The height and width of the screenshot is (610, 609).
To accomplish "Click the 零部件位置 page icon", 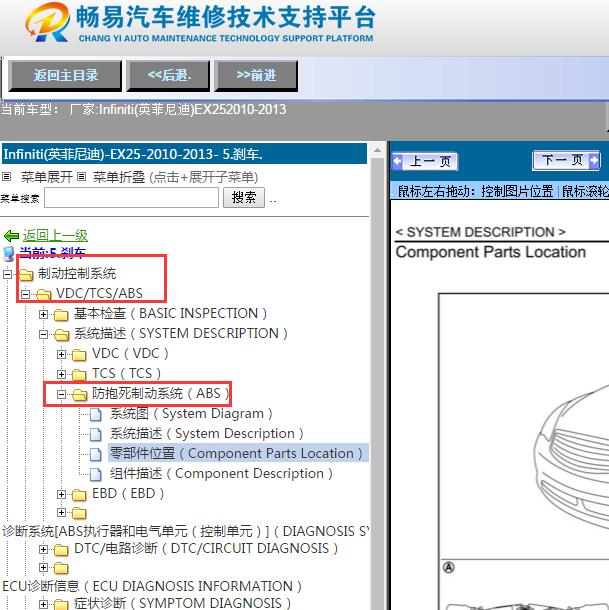I will click(x=96, y=454).
